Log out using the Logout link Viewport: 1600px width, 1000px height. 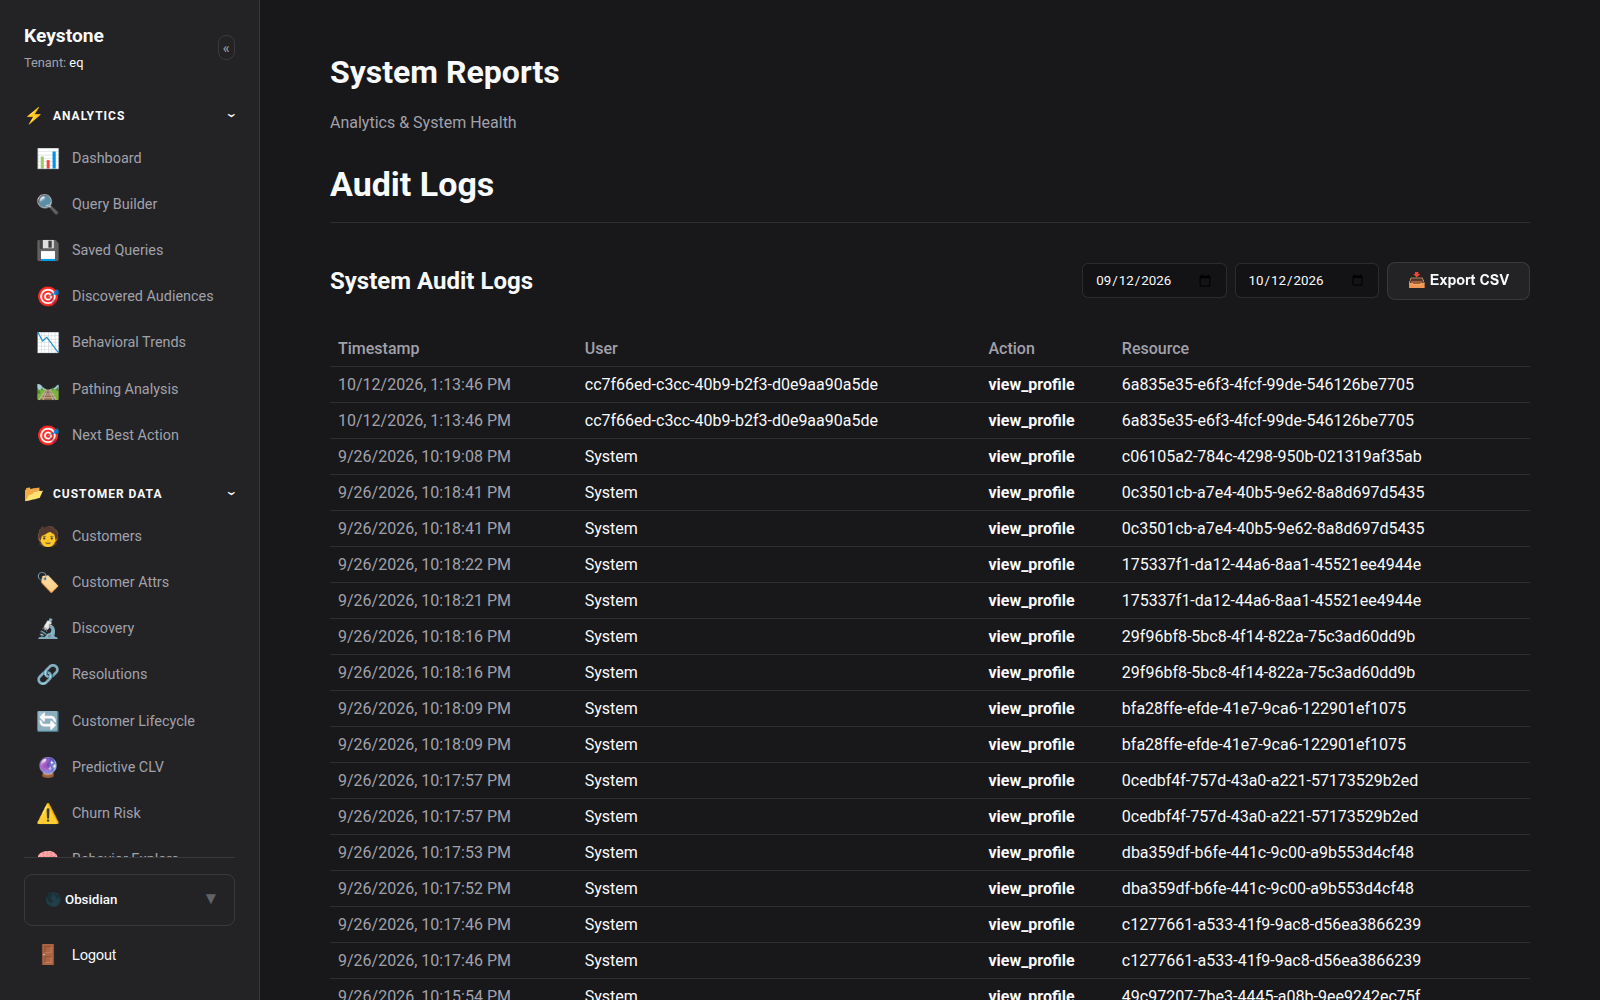click(x=94, y=955)
